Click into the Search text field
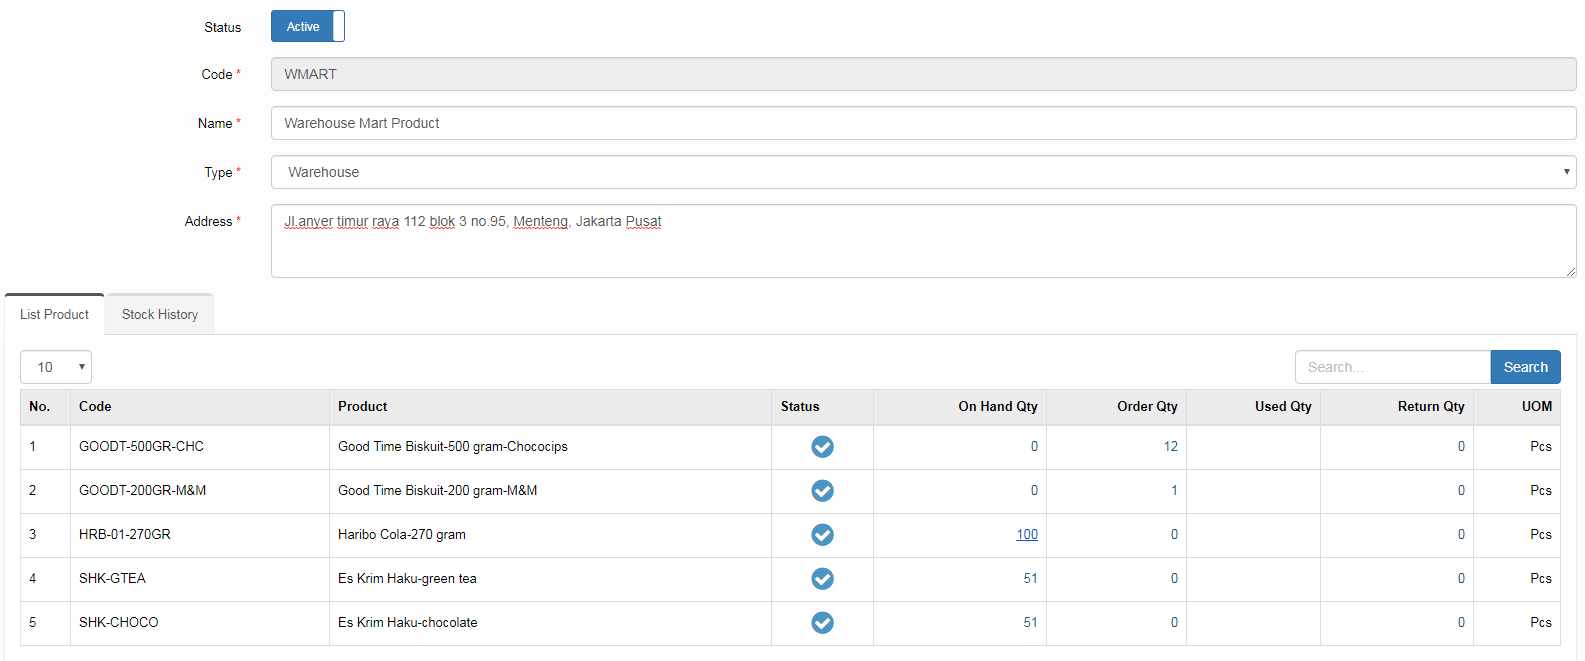This screenshot has width=1585, height=661. (x=1392, y=367)
